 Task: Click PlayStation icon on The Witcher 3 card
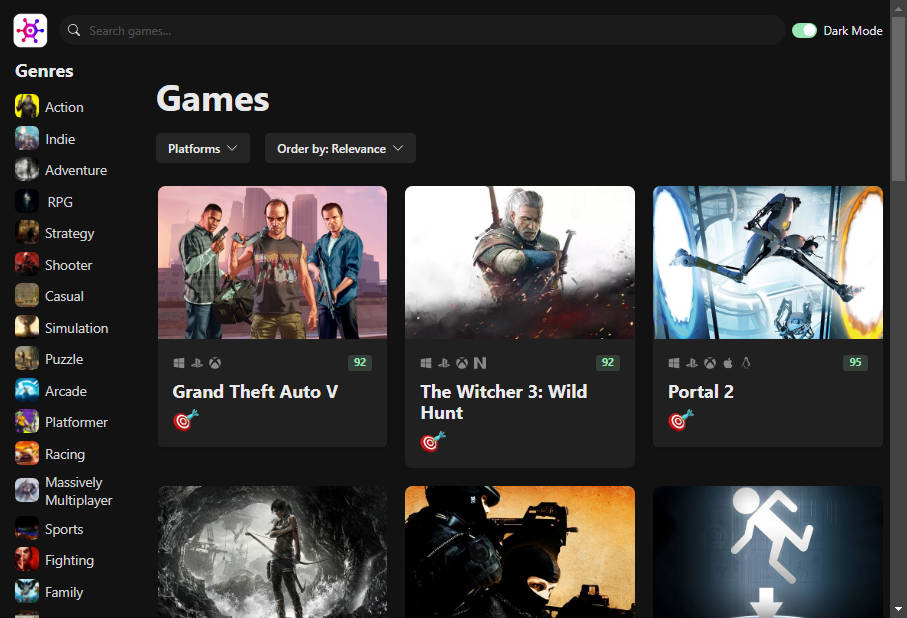pos(444,363)
